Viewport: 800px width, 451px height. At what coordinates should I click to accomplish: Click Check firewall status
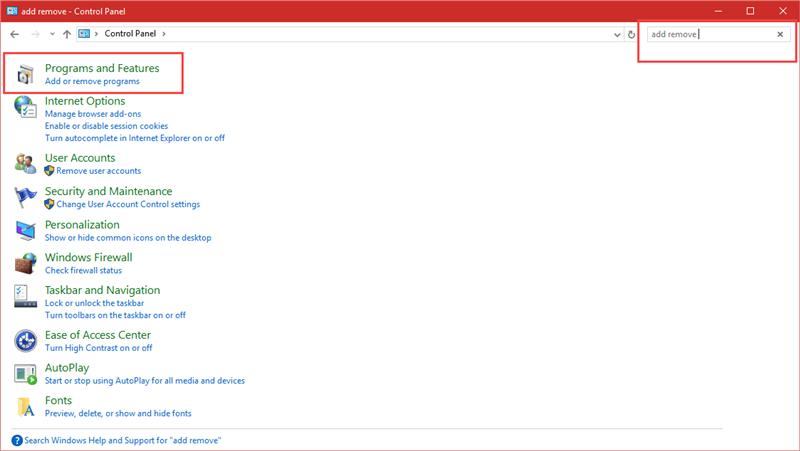83,270
